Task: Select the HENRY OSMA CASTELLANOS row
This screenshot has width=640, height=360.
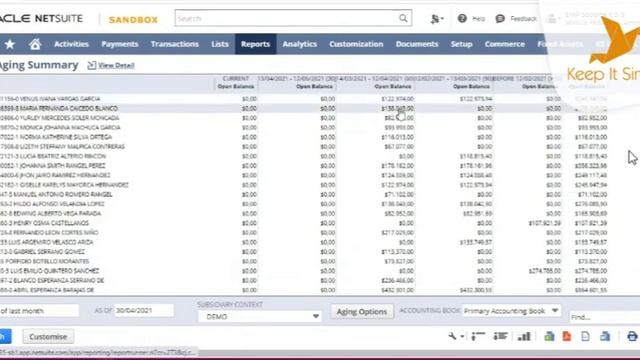Action: tap(304, 223)
